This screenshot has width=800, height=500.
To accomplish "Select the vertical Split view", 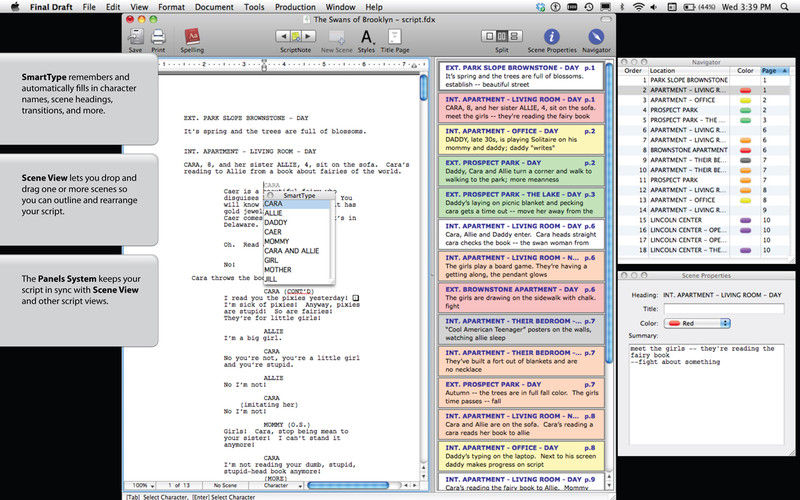I will 502,36.
